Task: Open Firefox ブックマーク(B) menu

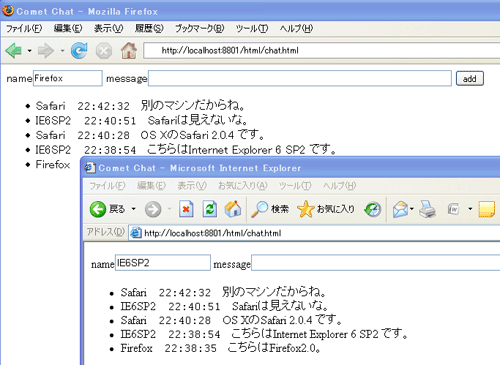Action: pos(200,29)
